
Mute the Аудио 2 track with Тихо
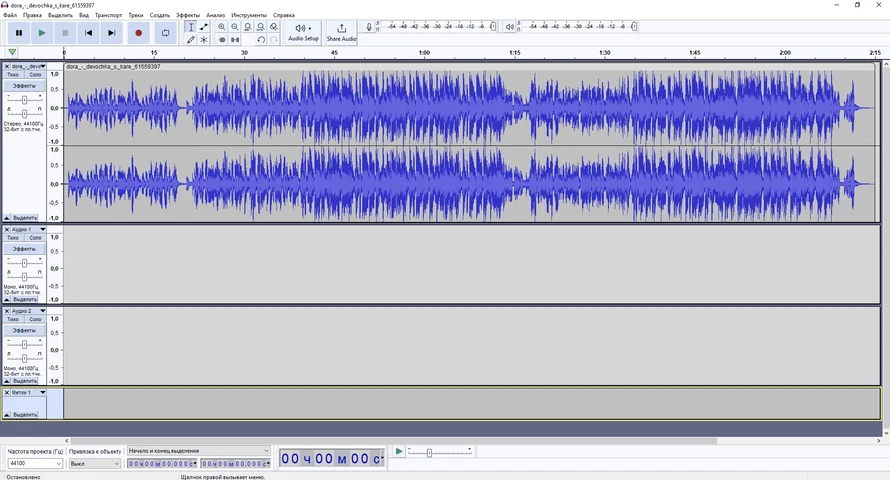[13, 320]
